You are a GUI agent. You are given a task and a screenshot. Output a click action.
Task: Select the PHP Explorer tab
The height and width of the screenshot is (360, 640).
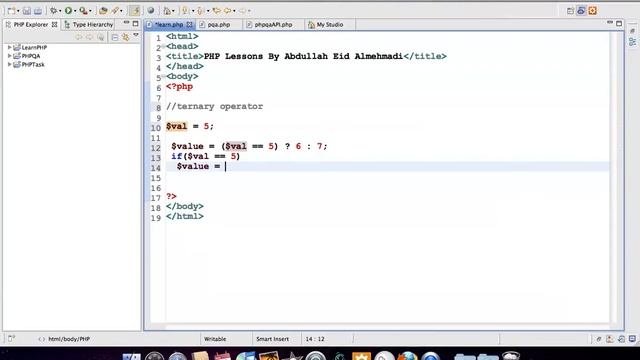32,24
